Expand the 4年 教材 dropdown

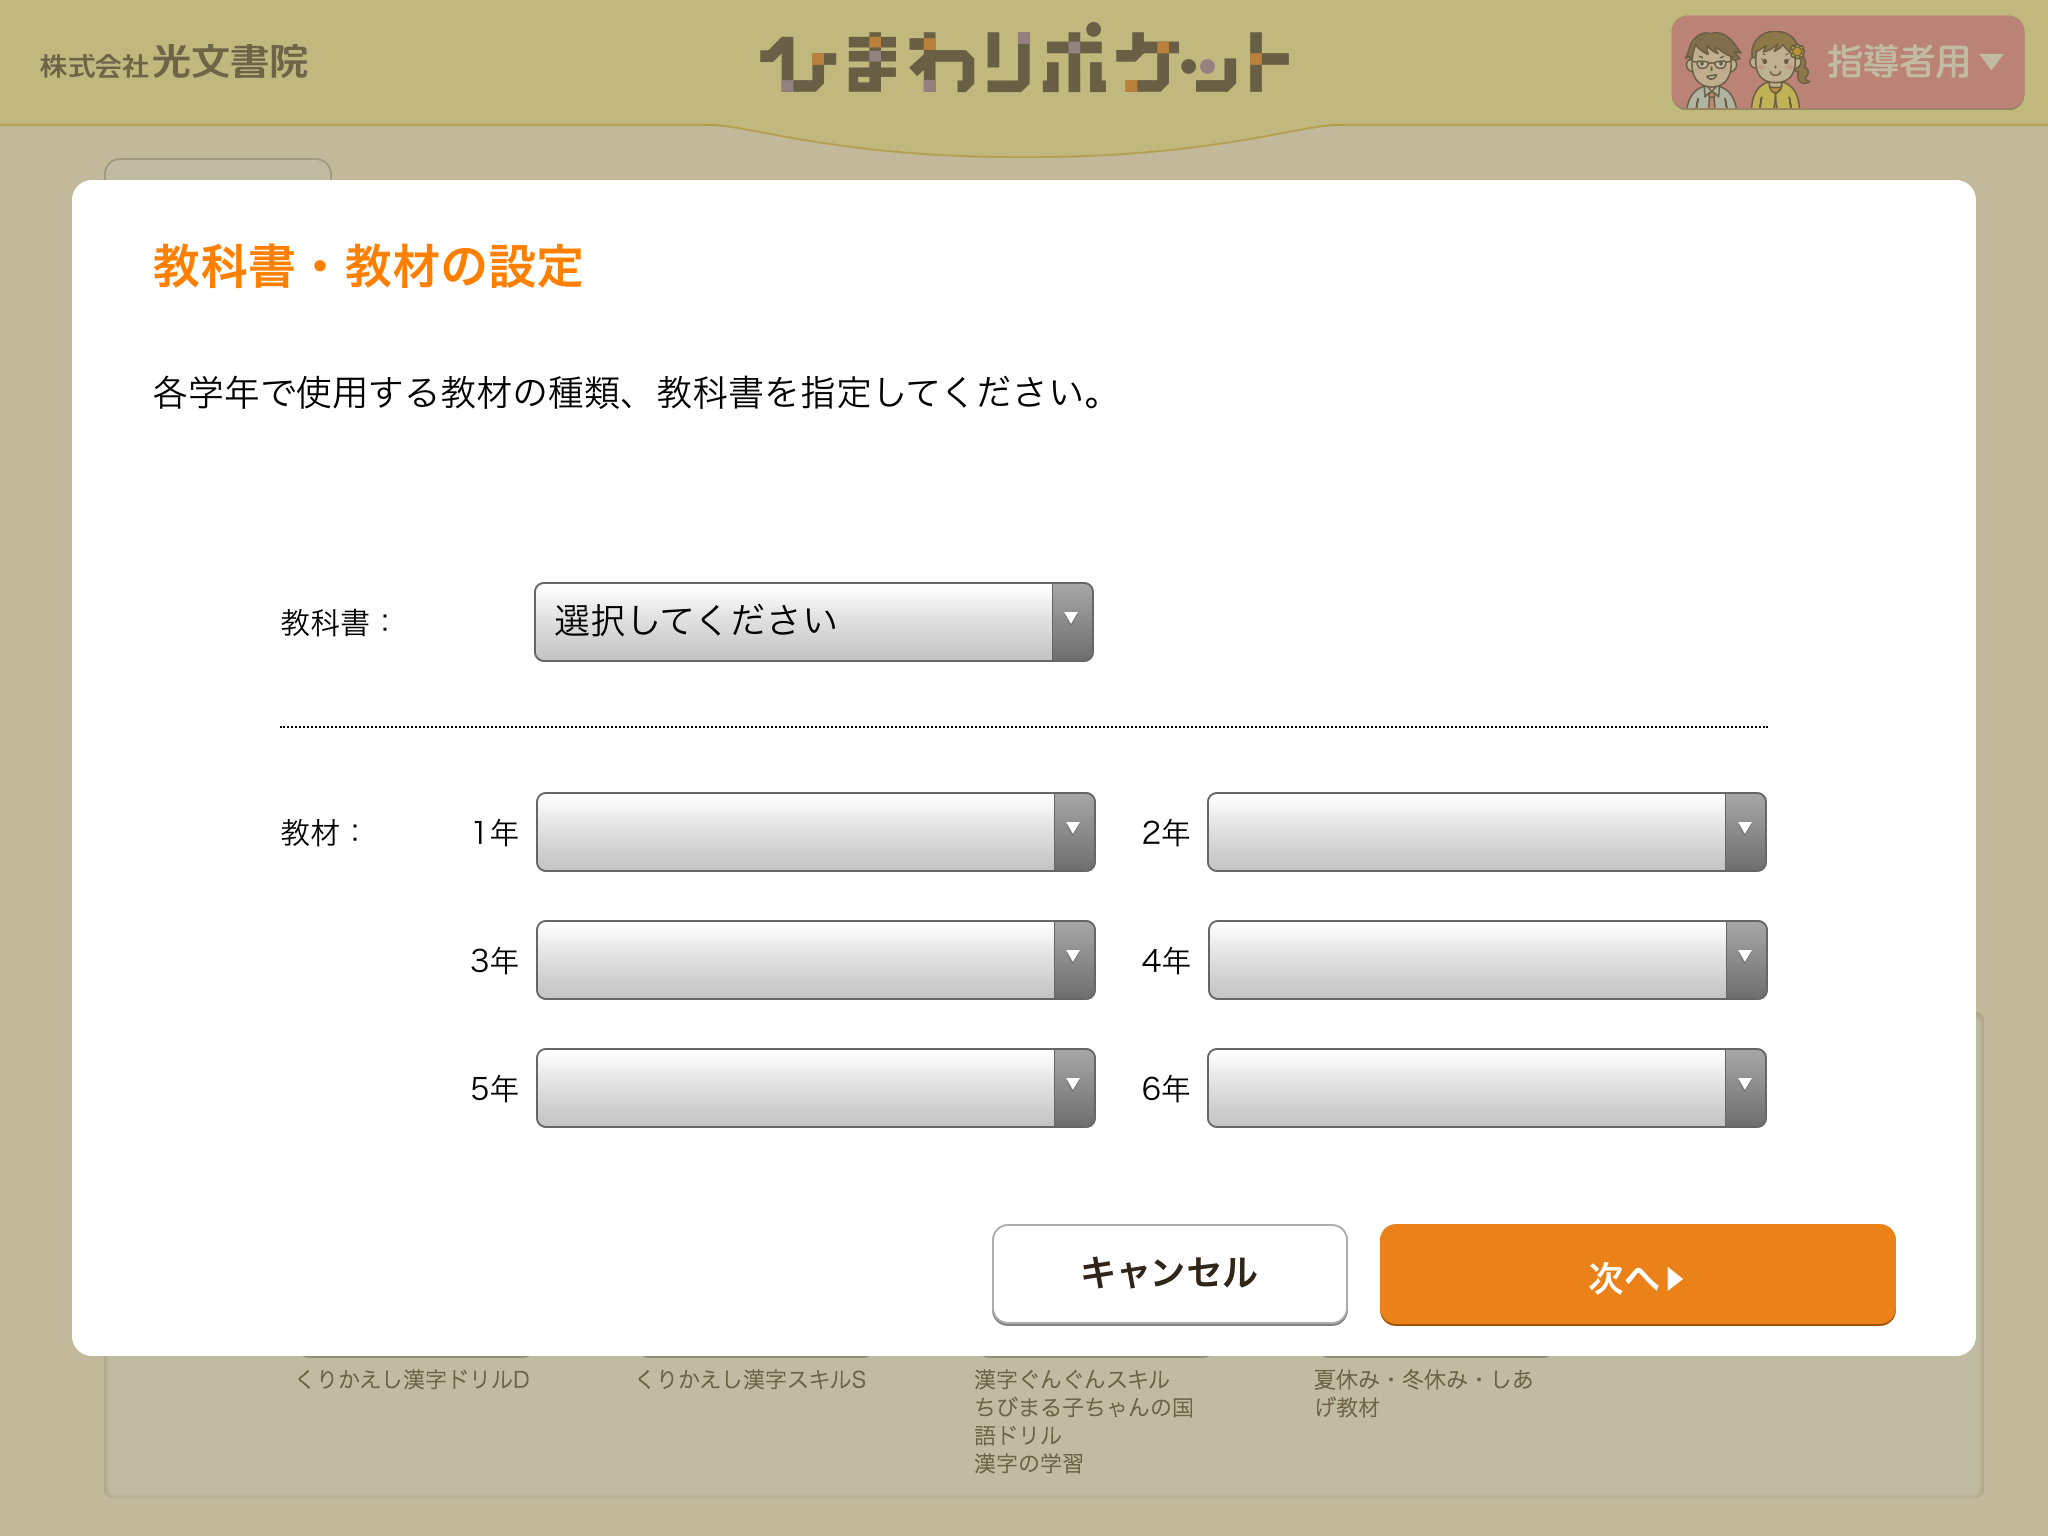coord(1488,960)
